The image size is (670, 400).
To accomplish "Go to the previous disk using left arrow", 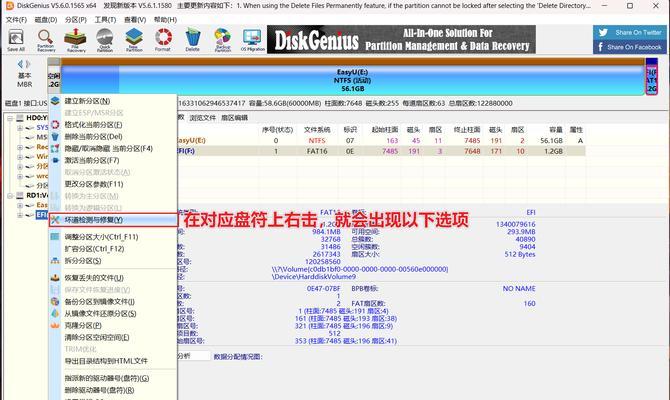I will point(20,64).
